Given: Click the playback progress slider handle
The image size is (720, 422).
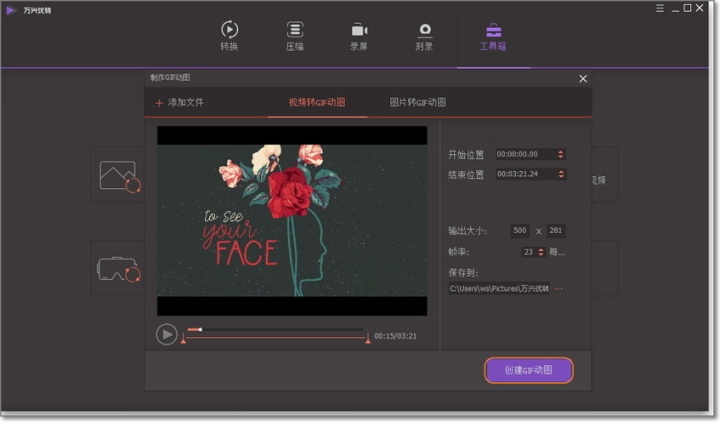Looking at the screenshot, I should (x=200, y=329).
